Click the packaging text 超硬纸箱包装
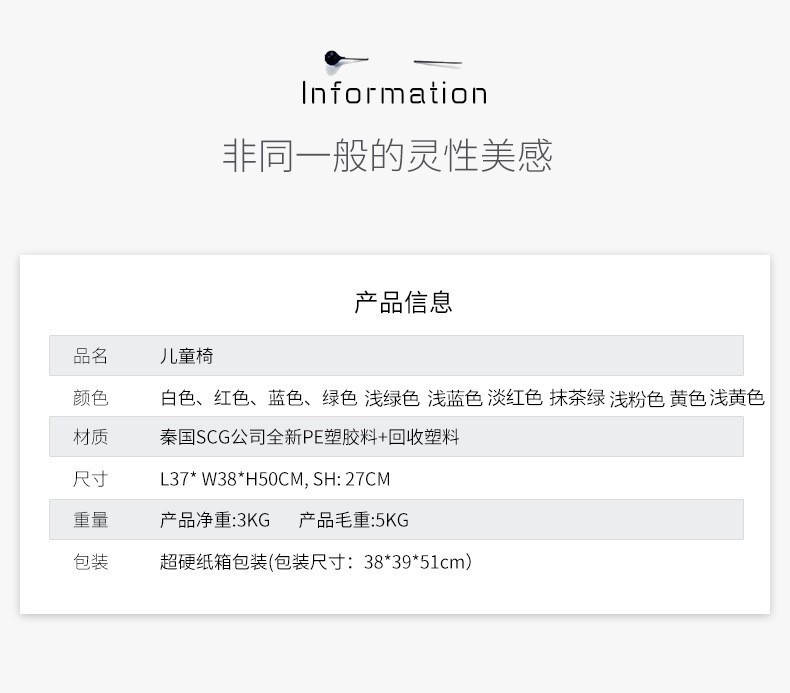The height and width of the screenshot is (693, 790). coord(214,562)
